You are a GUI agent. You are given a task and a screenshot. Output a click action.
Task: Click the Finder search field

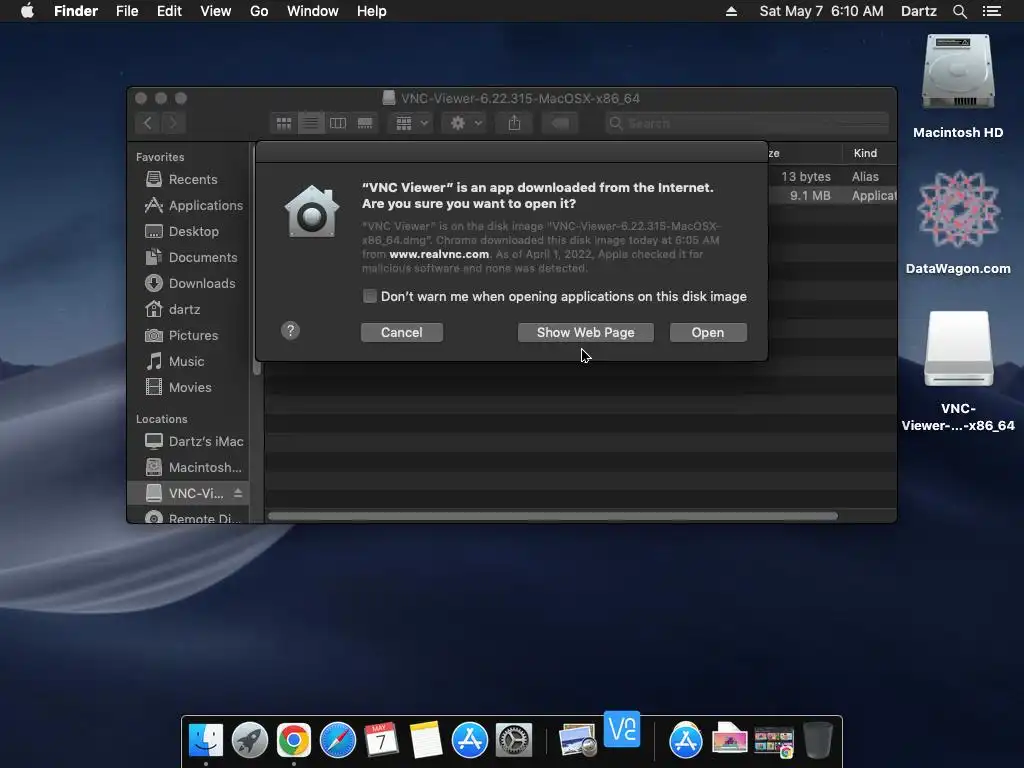[x=746, y=123]
